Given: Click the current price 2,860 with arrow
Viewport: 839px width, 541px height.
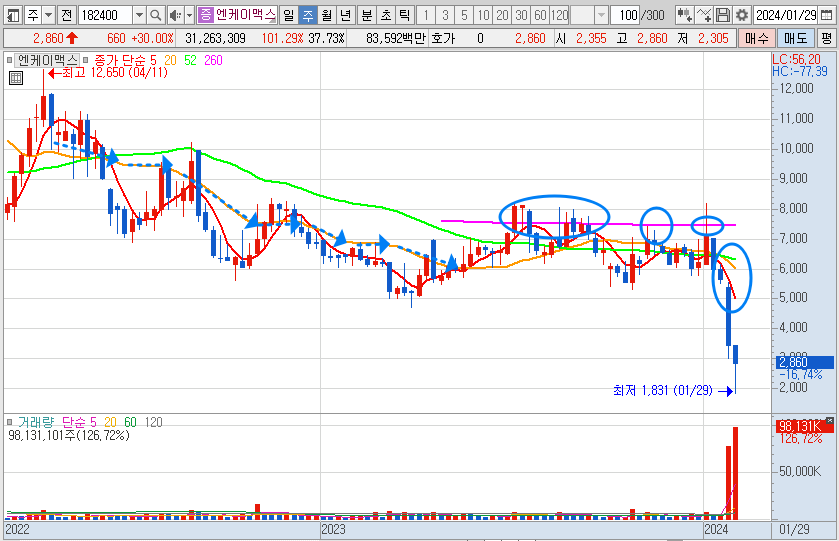Looking at the screenshot, I should click(56, 39).
